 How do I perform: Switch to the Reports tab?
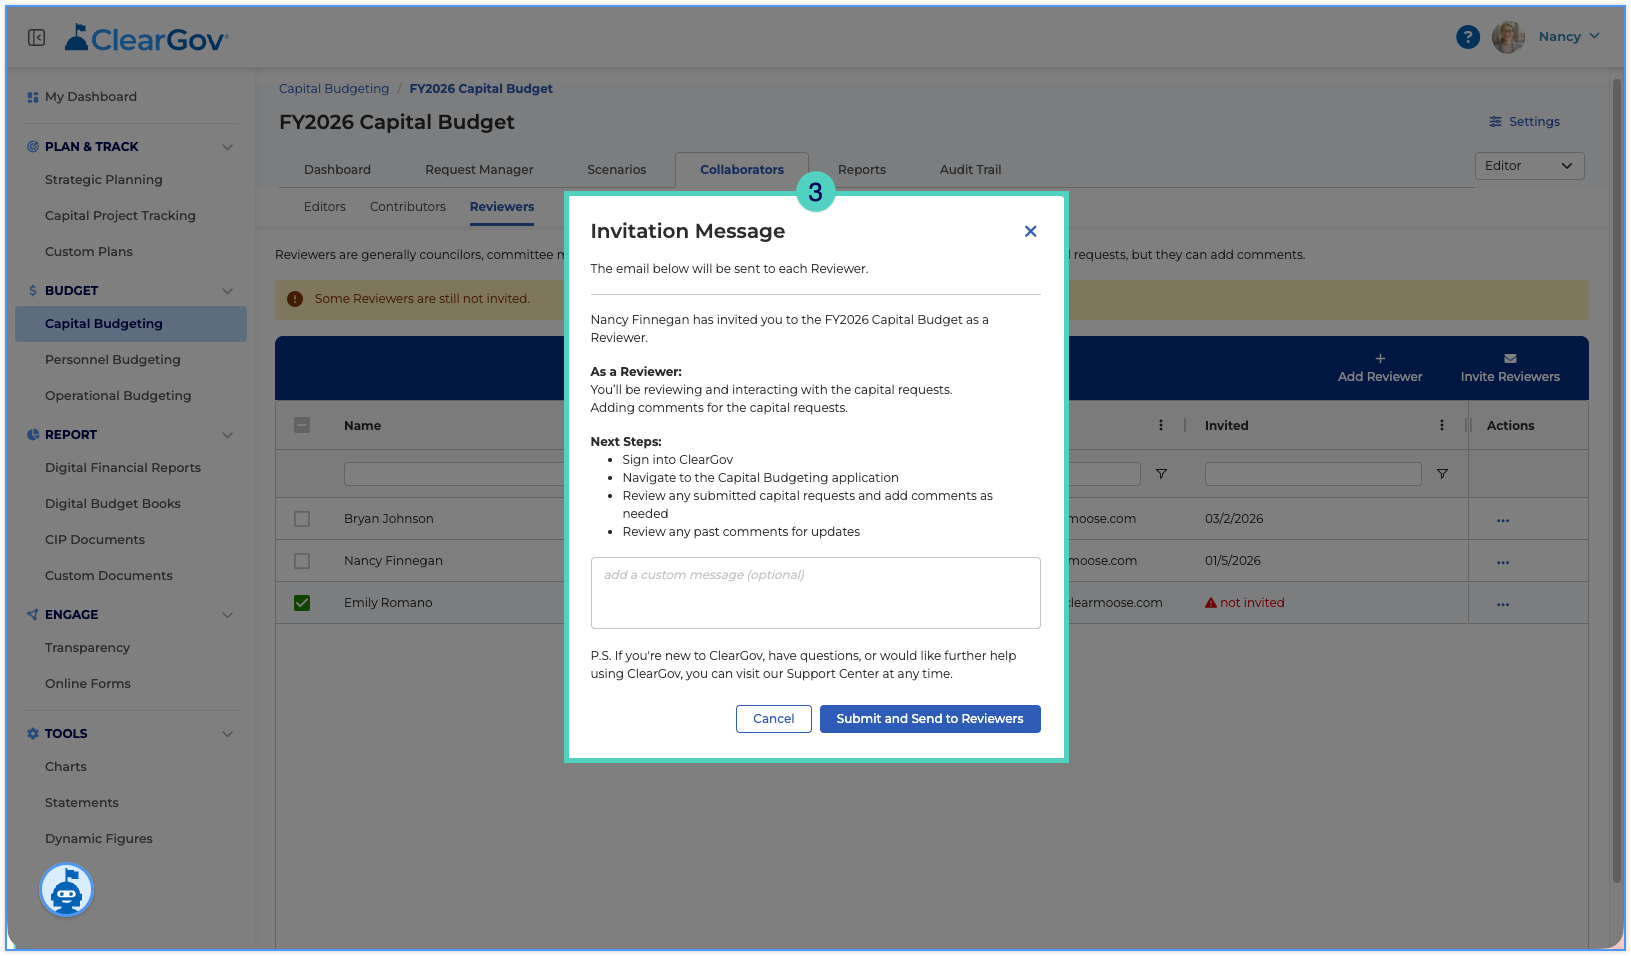862,170
